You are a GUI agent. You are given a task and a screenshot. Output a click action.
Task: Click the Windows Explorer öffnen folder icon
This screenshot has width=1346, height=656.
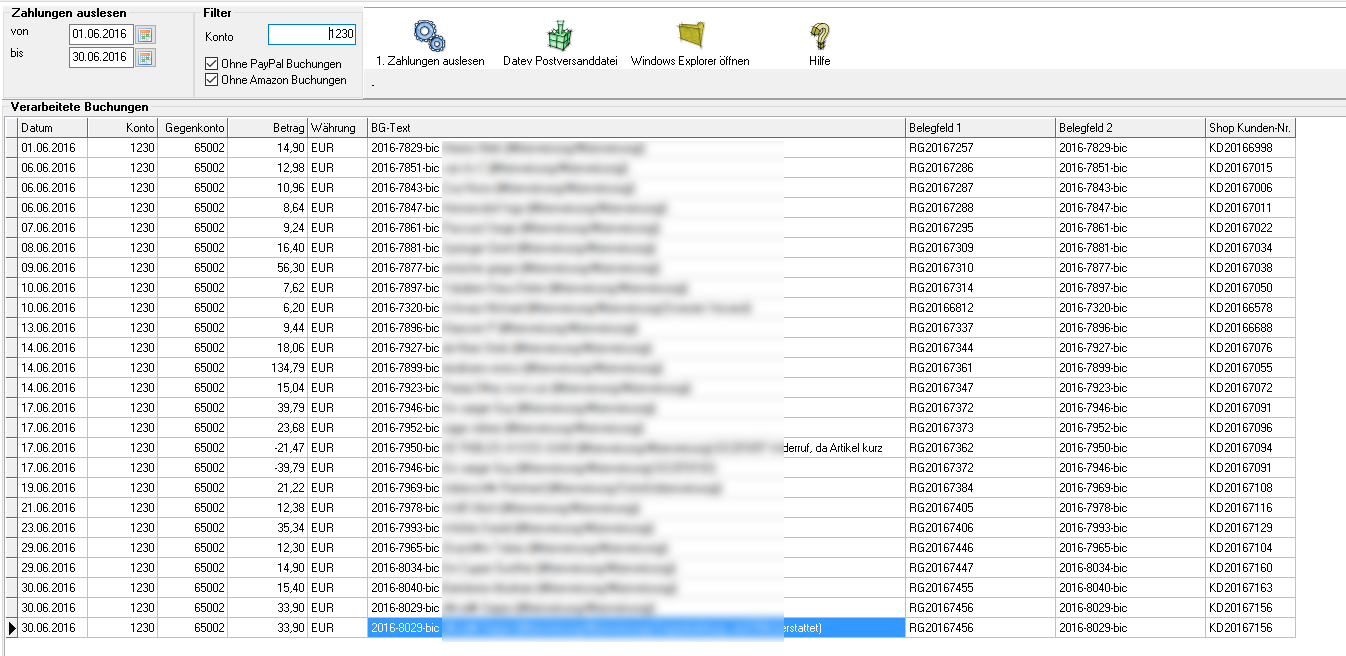(x=690, y=35)
